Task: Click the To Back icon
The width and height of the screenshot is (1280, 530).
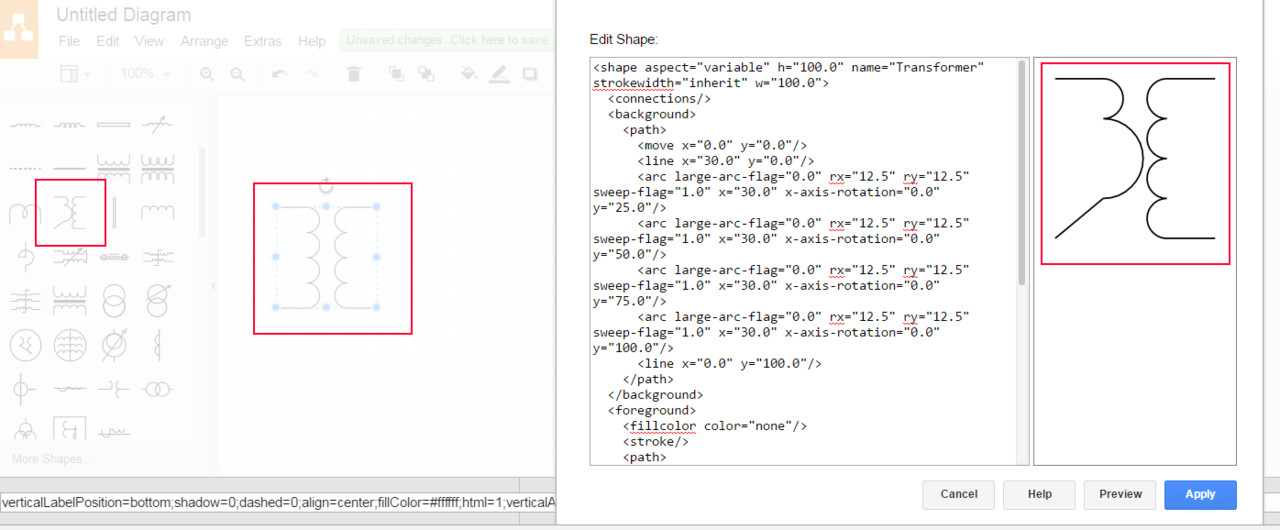Action: coord(426,74)
